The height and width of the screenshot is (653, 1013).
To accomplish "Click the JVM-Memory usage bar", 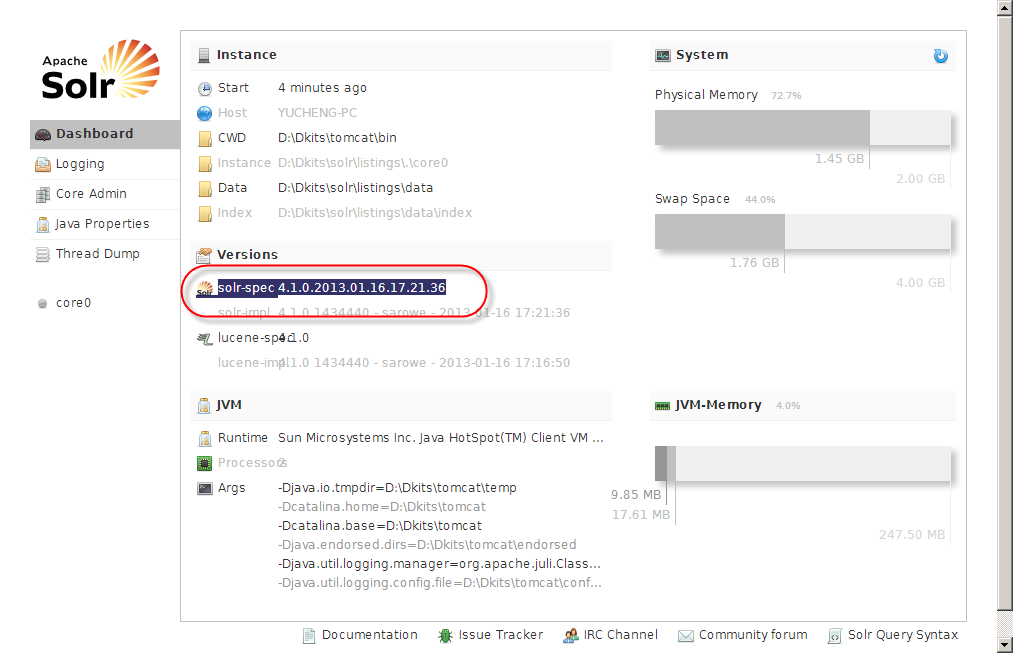I will [802, 463].
